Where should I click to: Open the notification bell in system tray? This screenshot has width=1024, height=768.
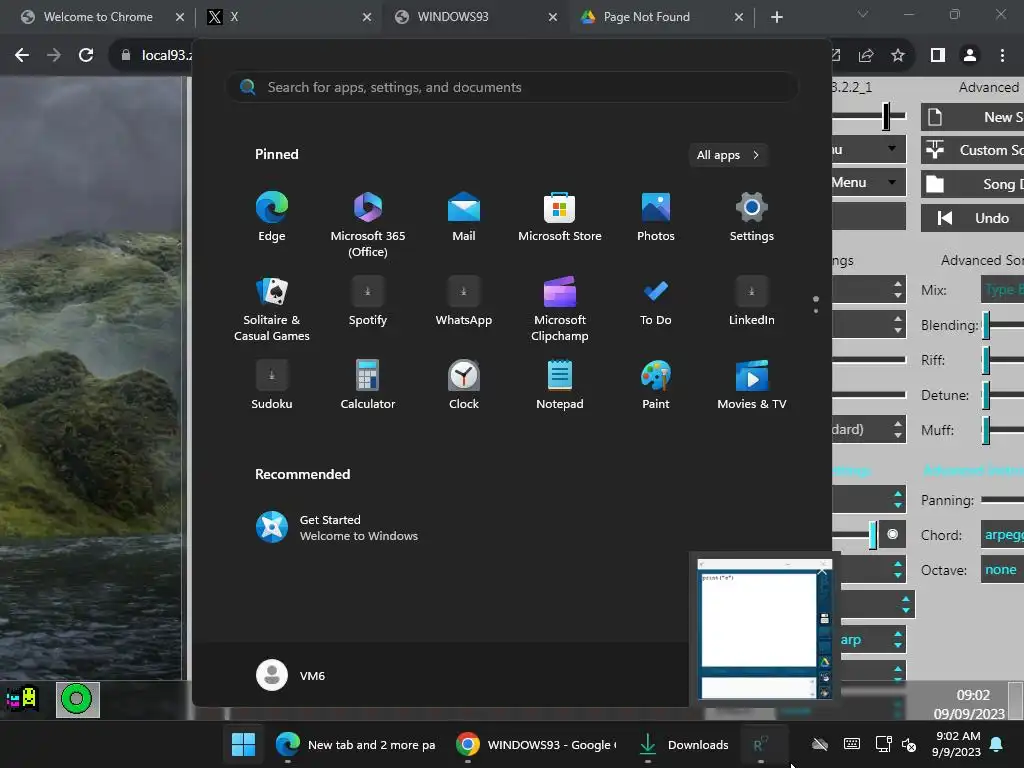(997, 744)
